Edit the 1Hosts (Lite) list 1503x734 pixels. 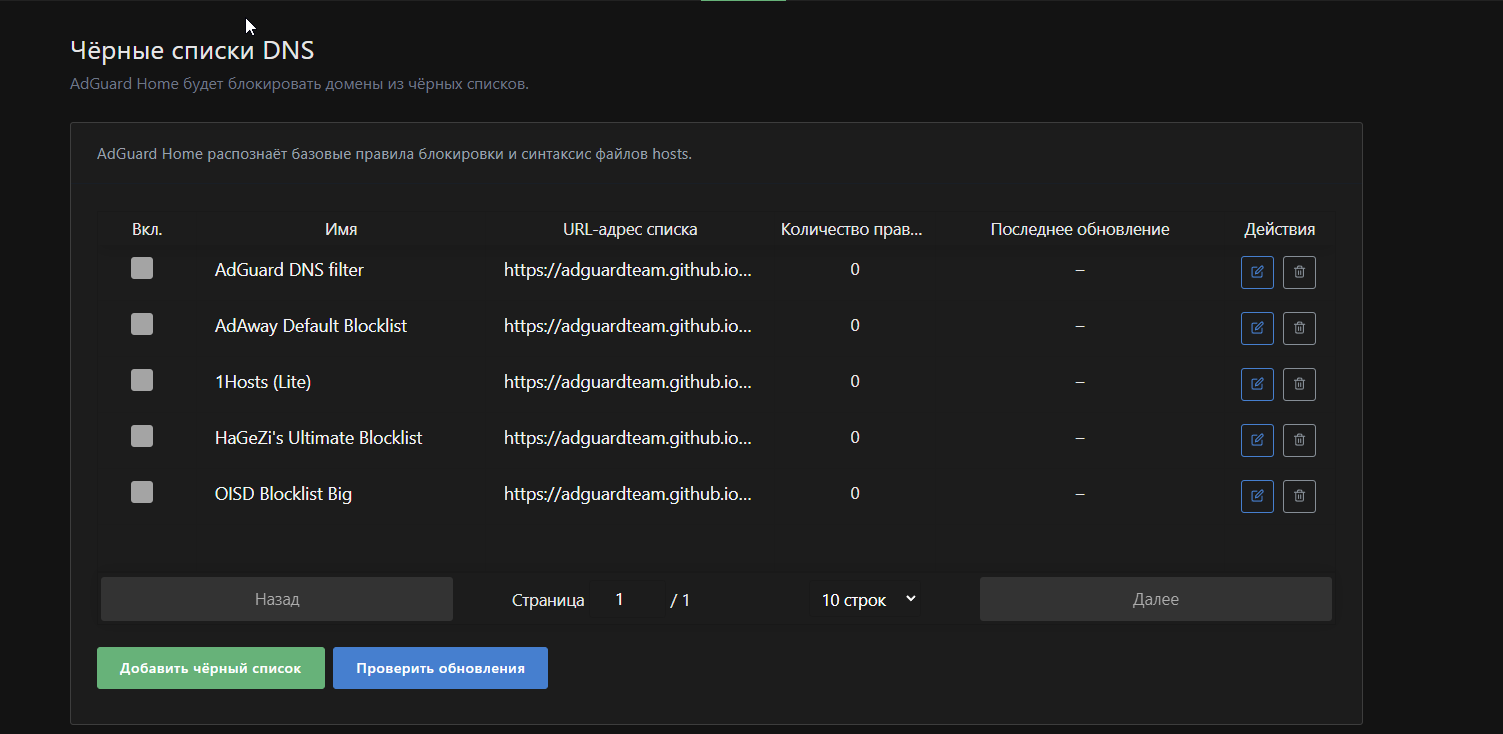[1257, 384]
